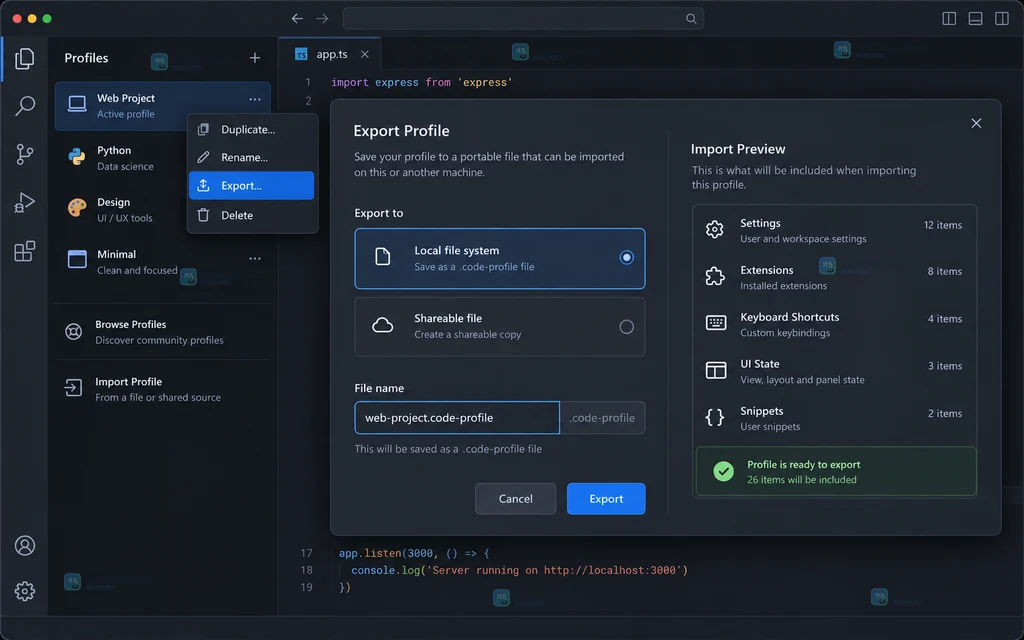The height and width of the screenshot is (640, 1024).
Task: Click the macOS green zoom button
Action: coord(47,18)
